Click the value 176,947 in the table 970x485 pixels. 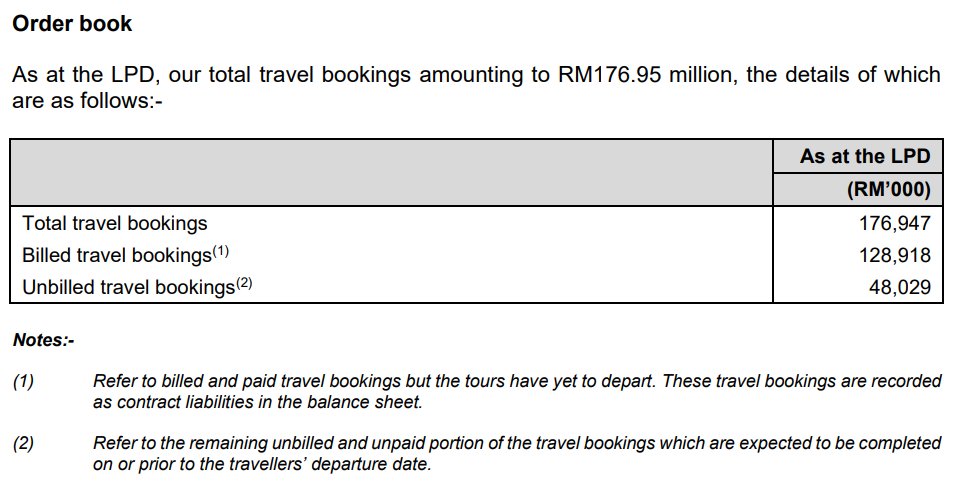pyautogui.click(x=895, y=223)
